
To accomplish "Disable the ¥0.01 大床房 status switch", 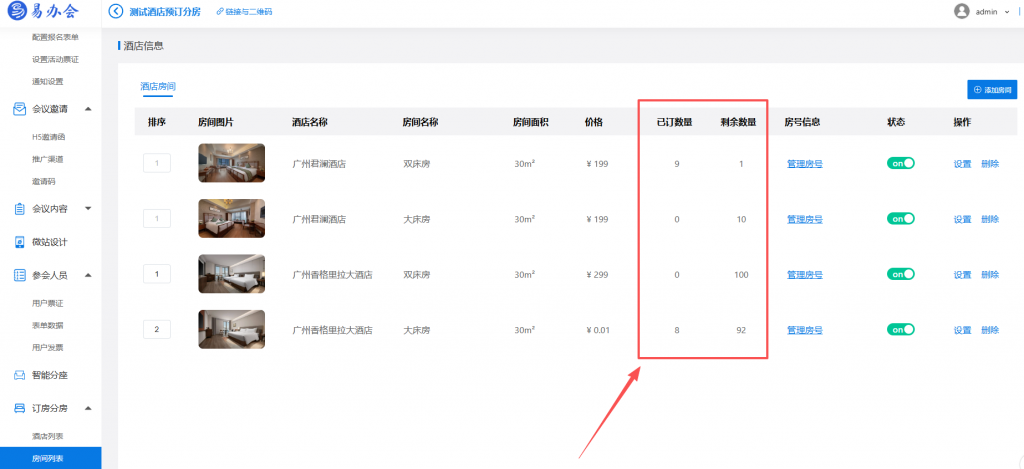I will coord(901,330).
